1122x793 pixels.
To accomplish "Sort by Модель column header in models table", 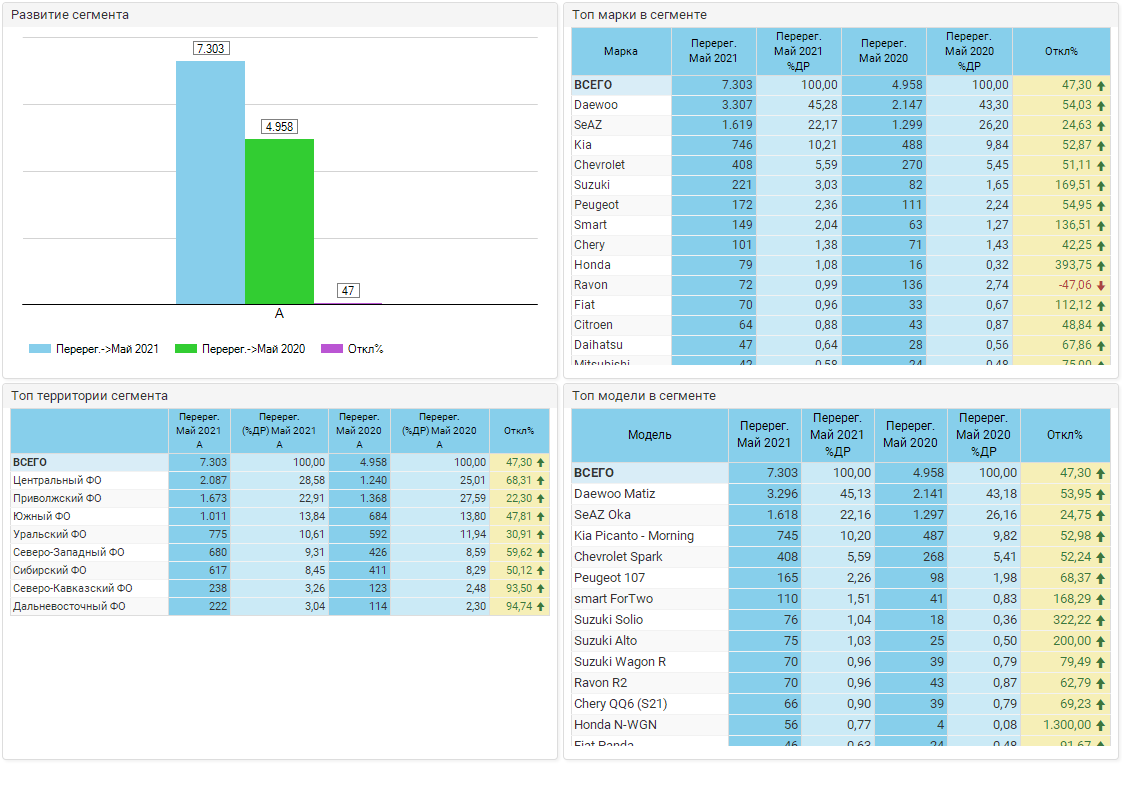I will pyautogui.click(x=649, y=435).
